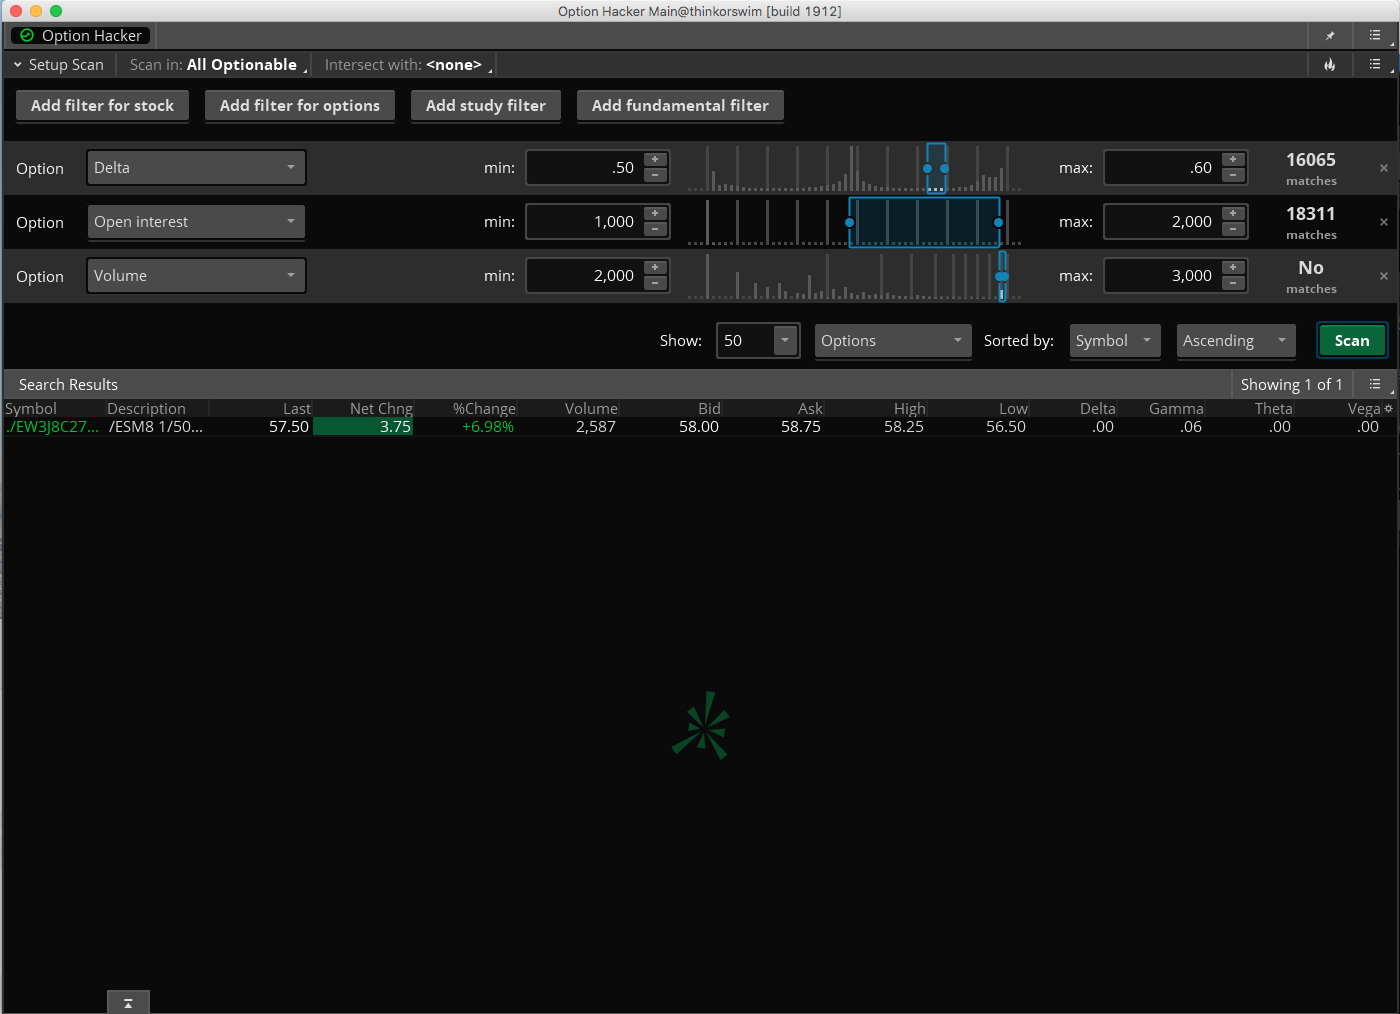Sort by the Last column header
The width and height of the screenshot is (1400, 1014).
[296, 409]
